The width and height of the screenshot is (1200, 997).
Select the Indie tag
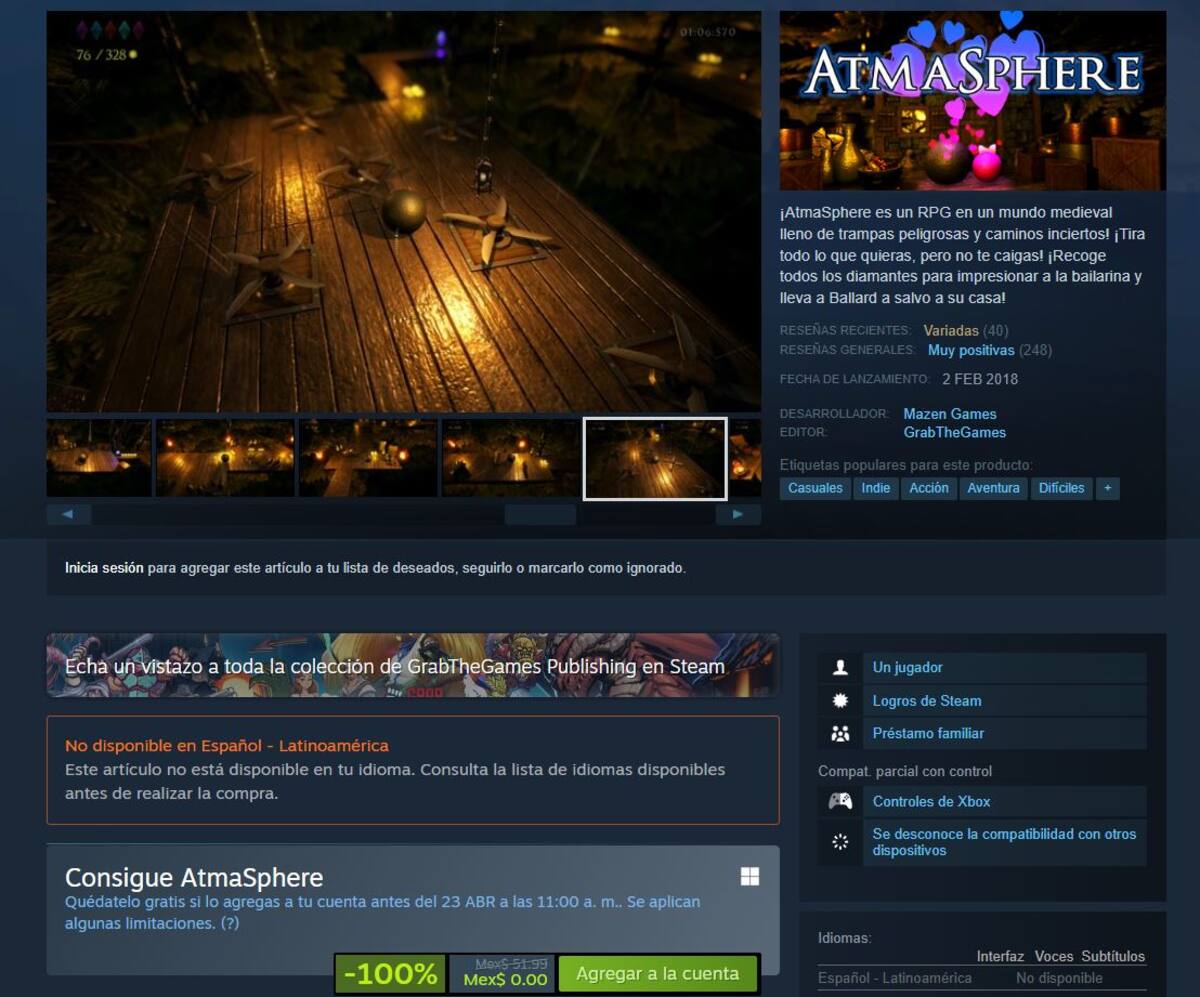(x=876, y=488)
